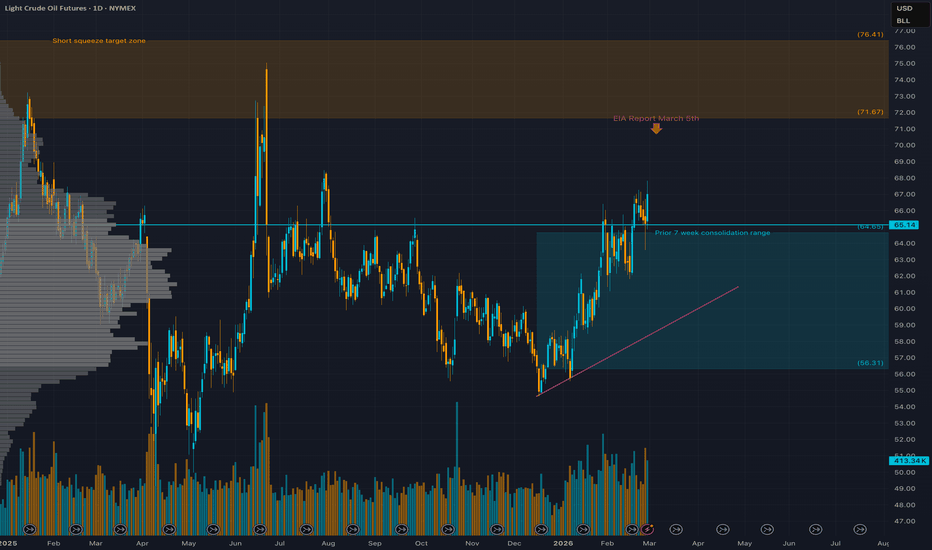Open the USD currency selector
Viewport: 932px width, 550px height.
click(904, 8)
